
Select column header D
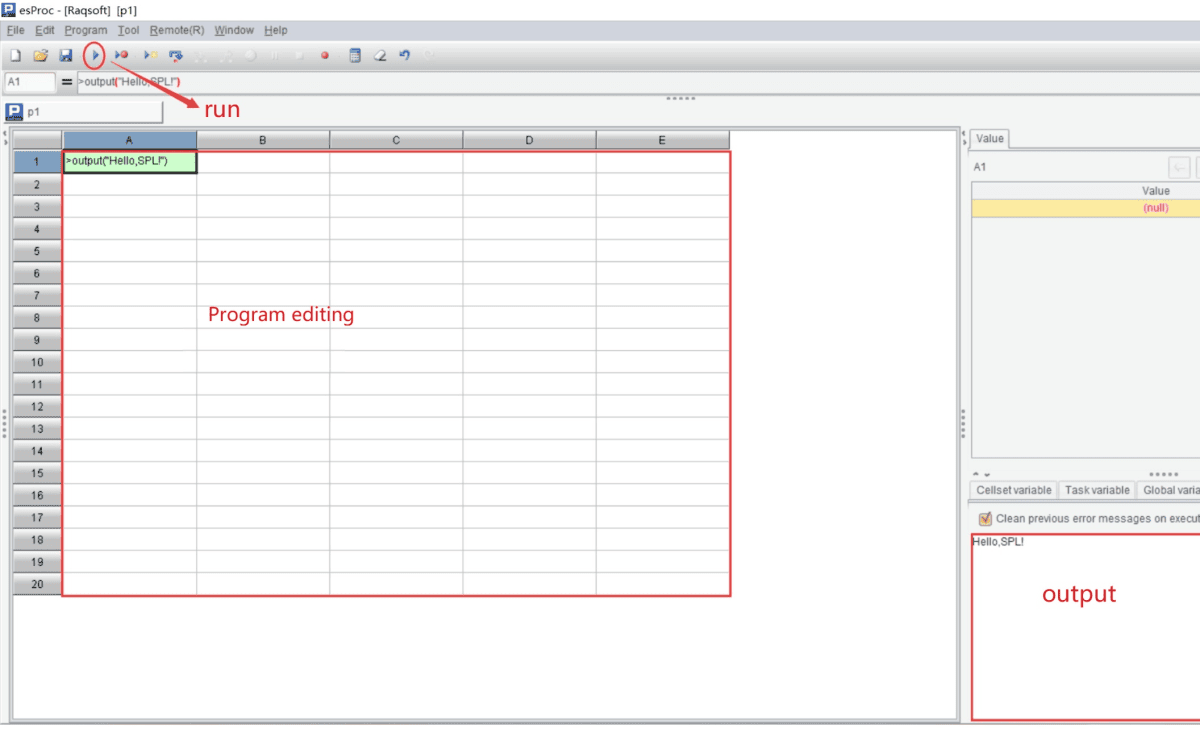[x=529, y=141]
